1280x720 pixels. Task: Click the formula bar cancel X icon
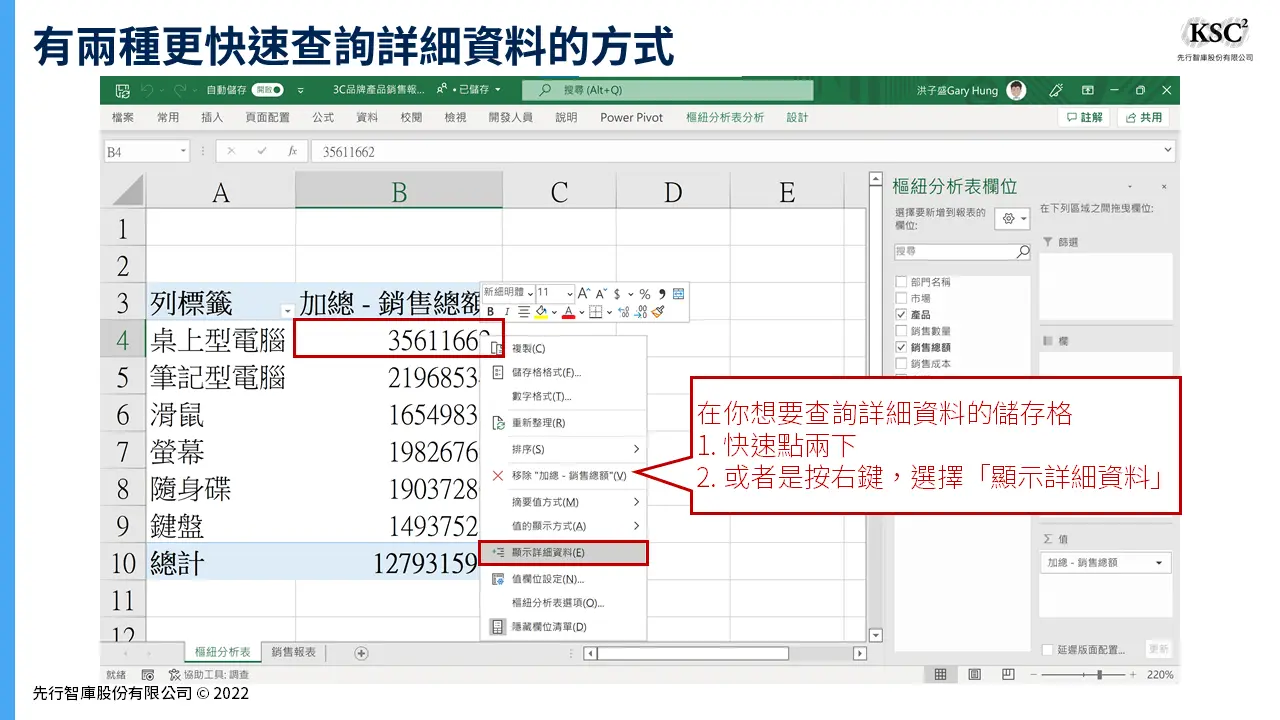coord(232,151)
